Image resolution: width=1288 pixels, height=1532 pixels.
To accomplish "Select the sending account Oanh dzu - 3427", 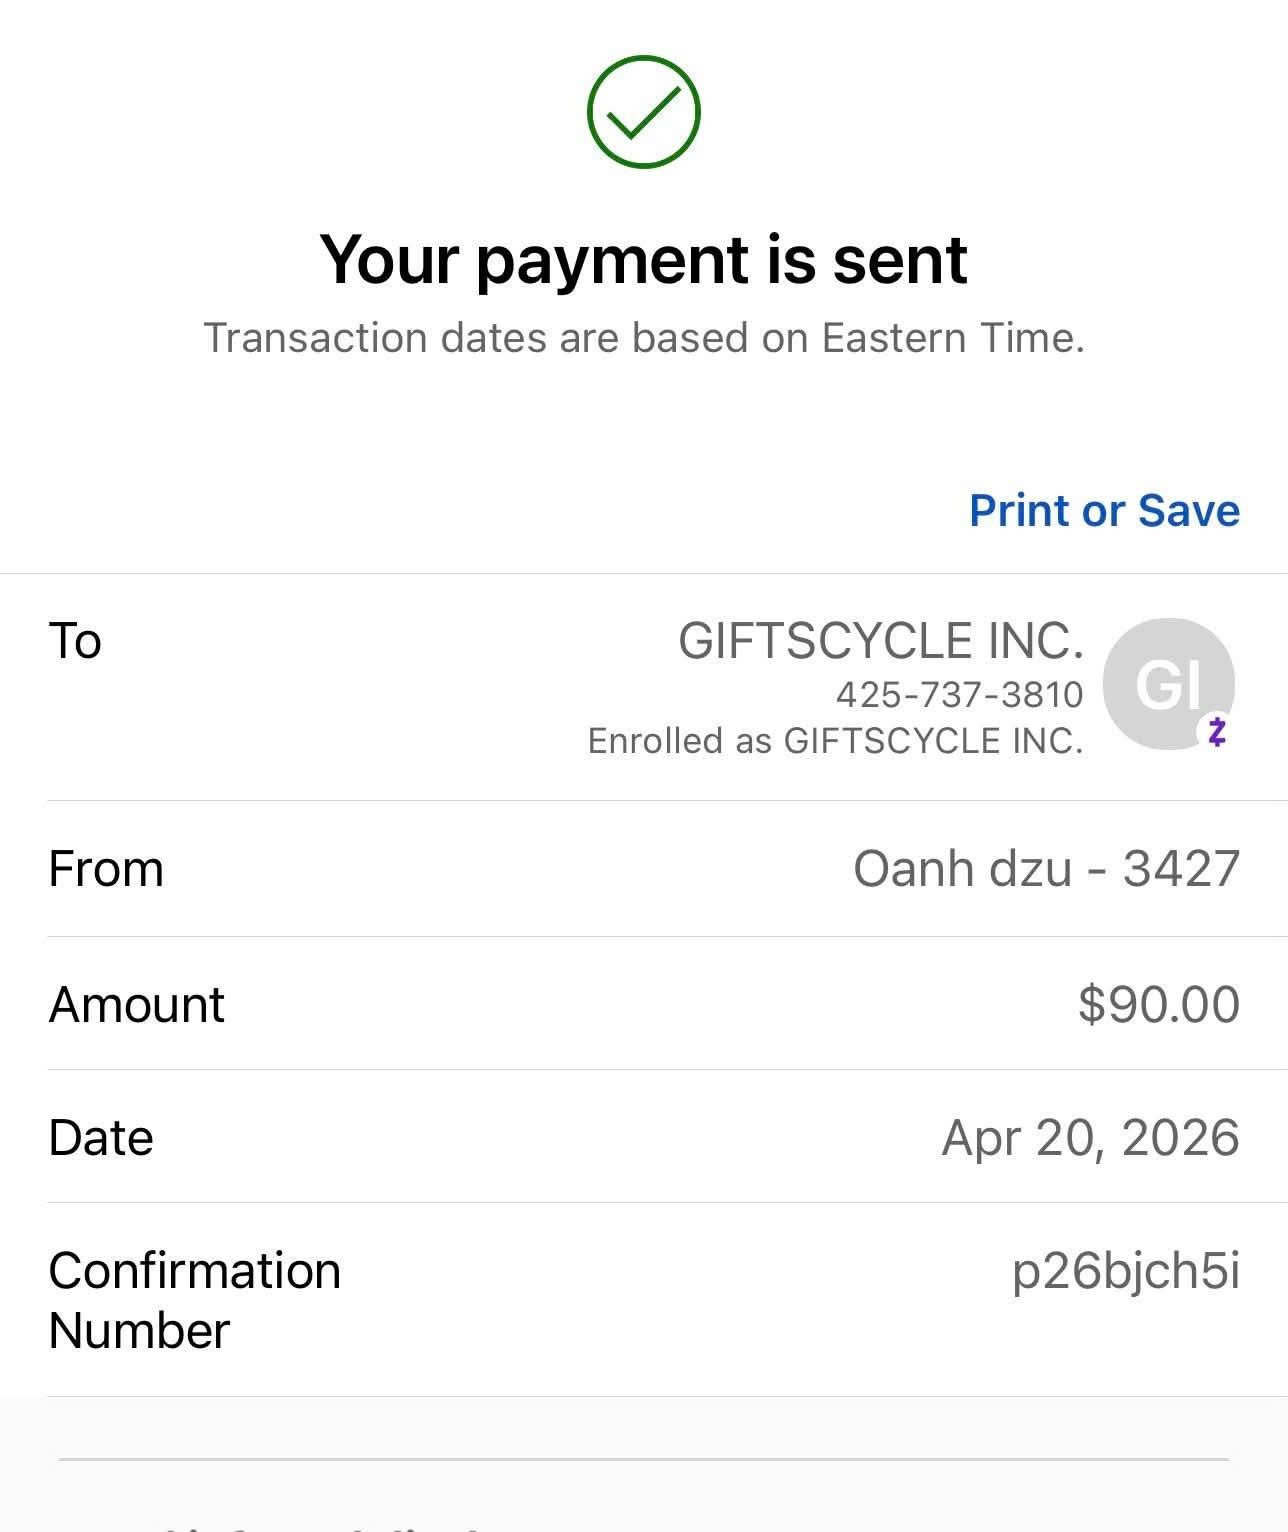I will pos(1046,868).
